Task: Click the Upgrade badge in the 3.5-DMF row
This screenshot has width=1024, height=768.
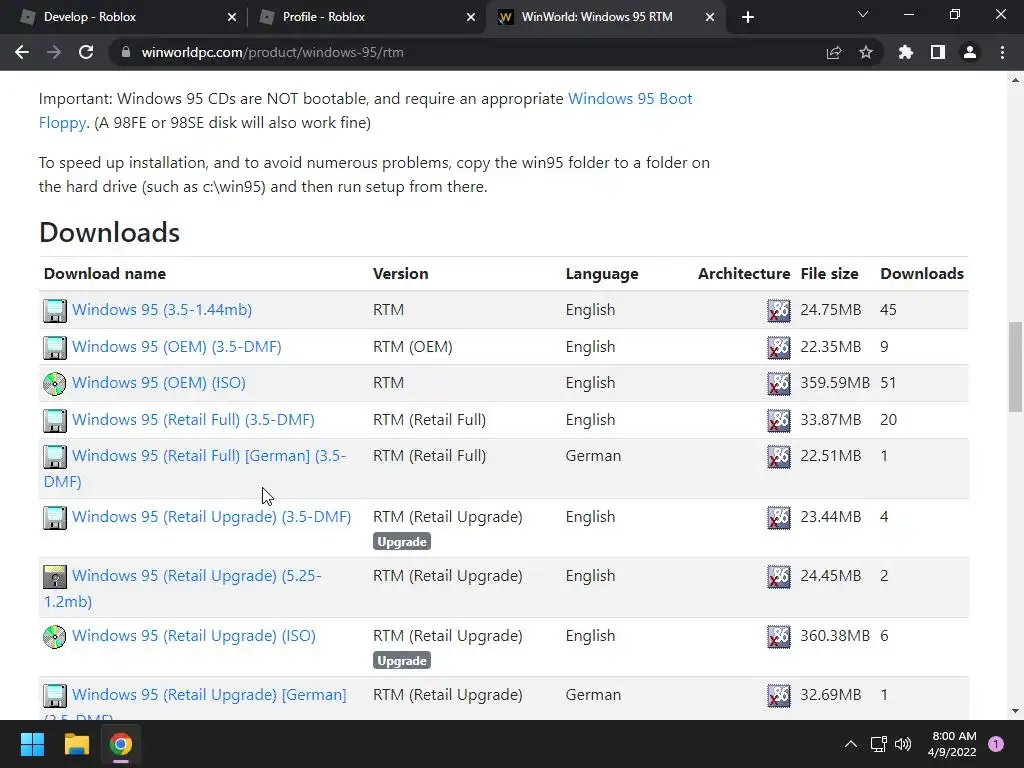Action: tap(402, 542)
